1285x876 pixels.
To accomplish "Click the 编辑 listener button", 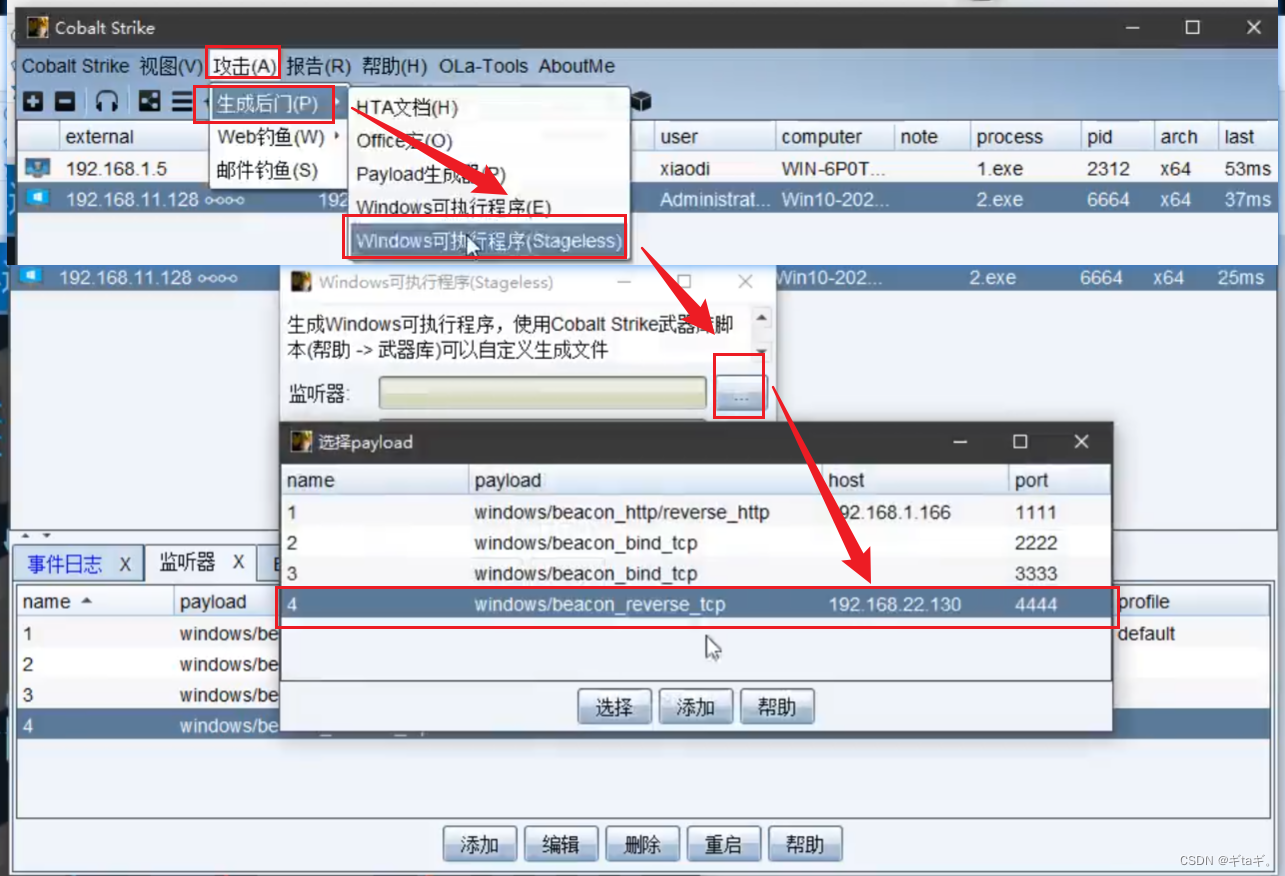I will click(x=561, y=844).
